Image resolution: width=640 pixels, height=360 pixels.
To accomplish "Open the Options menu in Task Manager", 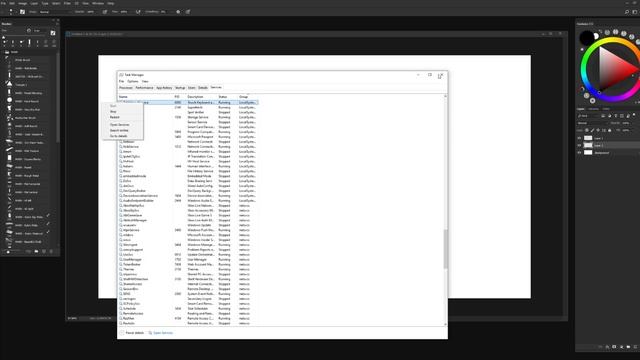I will click(133, 81).
